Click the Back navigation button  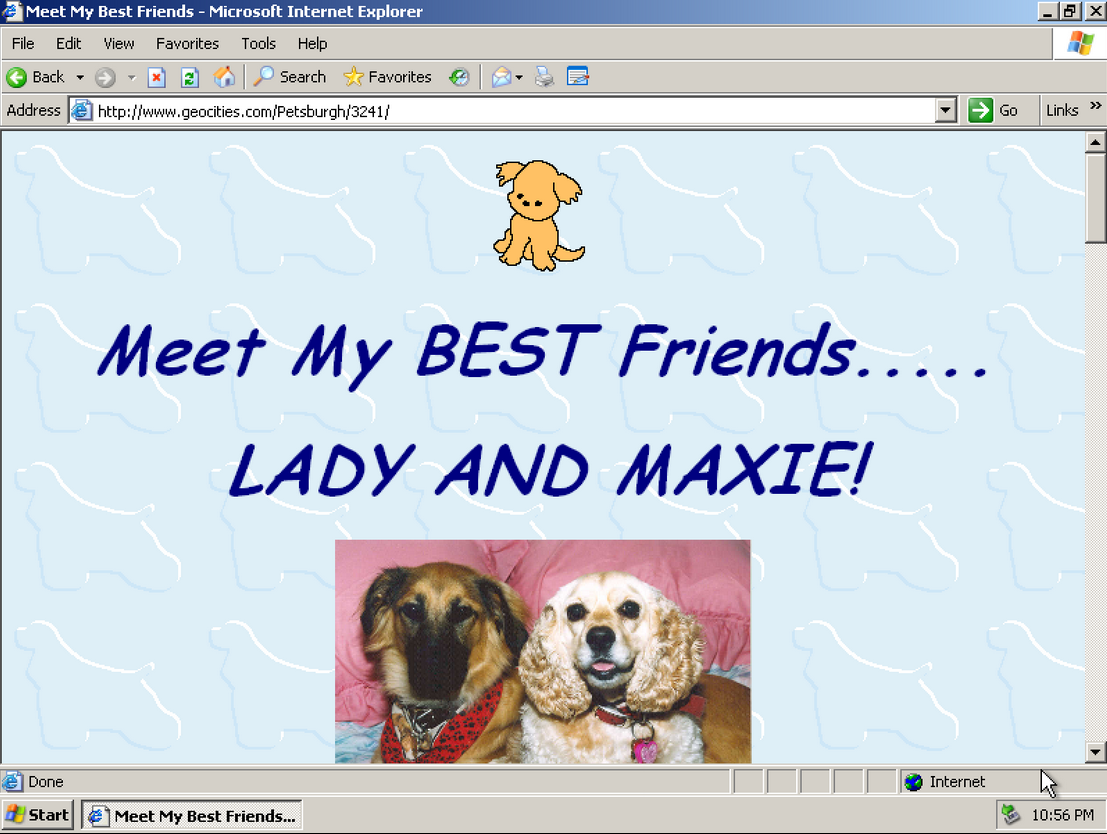36,77
